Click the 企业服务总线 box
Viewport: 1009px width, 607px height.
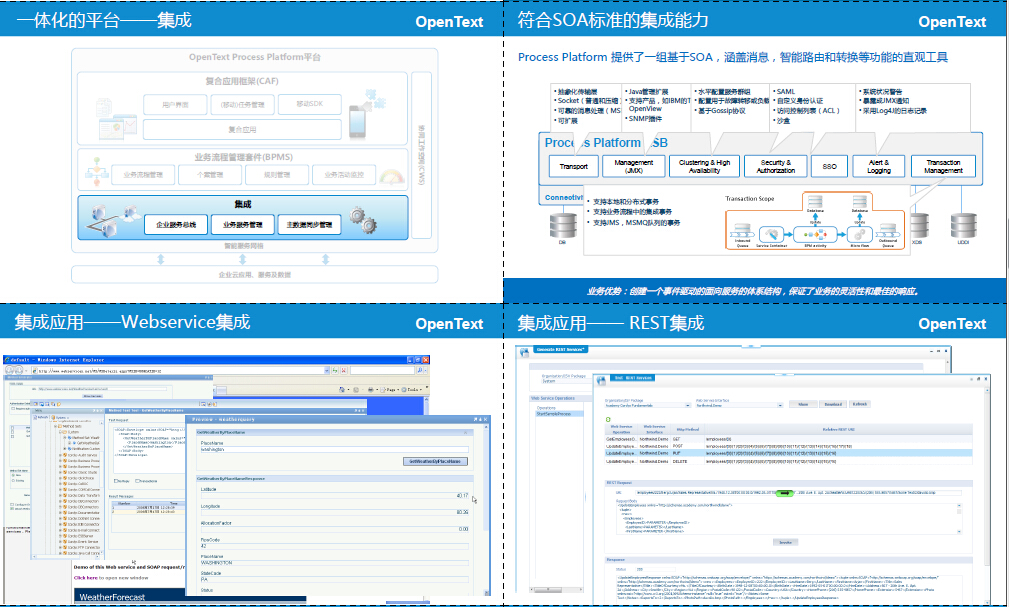tap(176, 225)
